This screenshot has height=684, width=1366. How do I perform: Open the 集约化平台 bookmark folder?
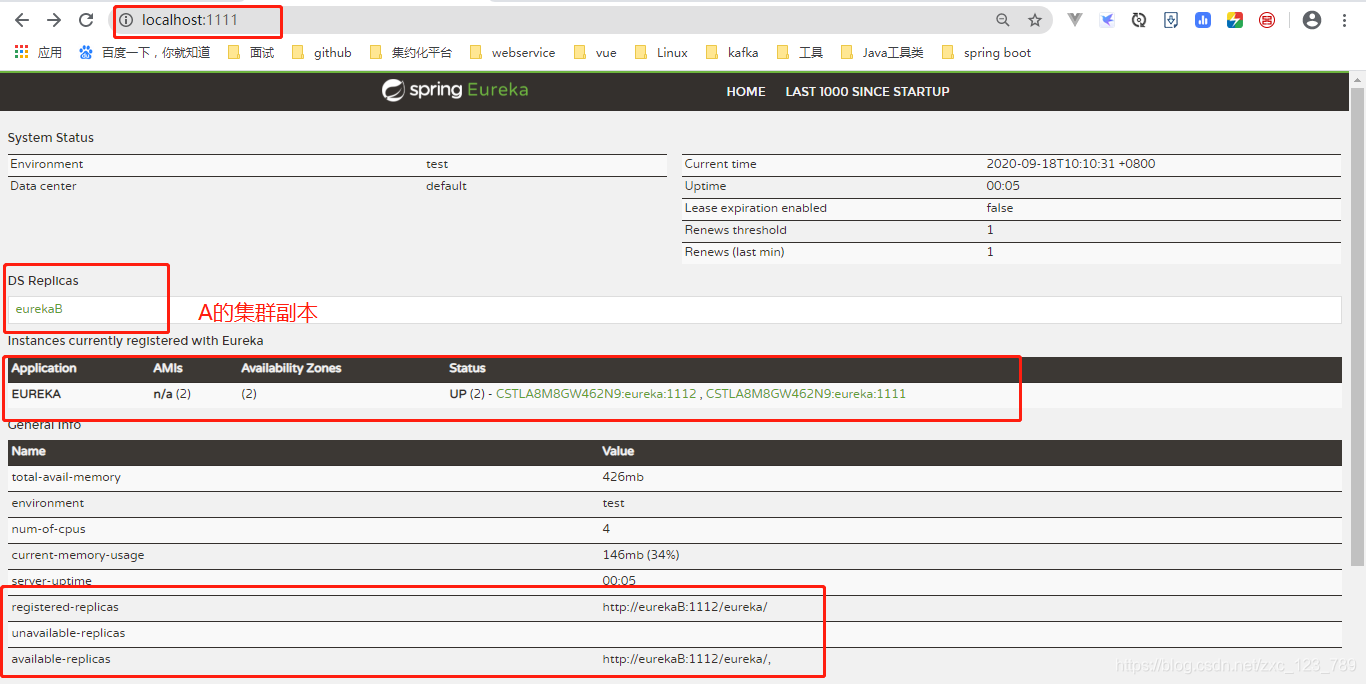410,53
